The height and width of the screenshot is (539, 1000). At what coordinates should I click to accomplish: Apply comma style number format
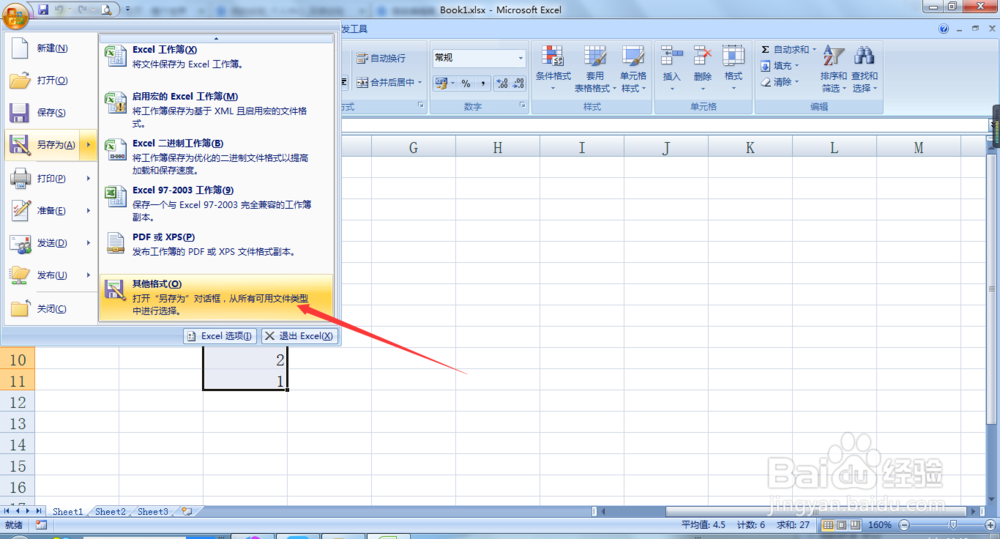(483, 84)
